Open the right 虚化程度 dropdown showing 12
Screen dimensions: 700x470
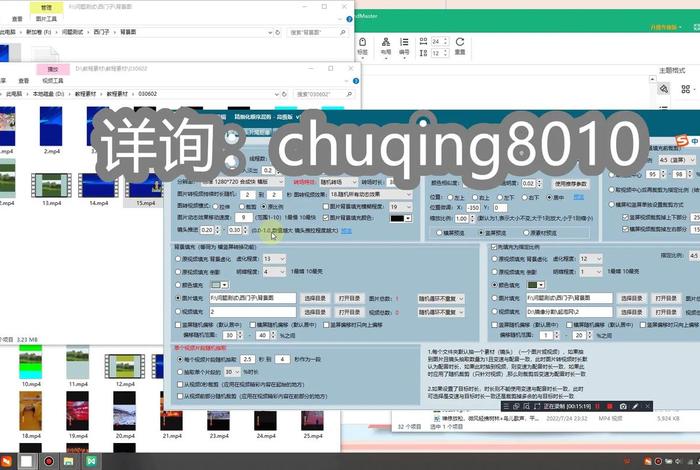pos(591,259)
